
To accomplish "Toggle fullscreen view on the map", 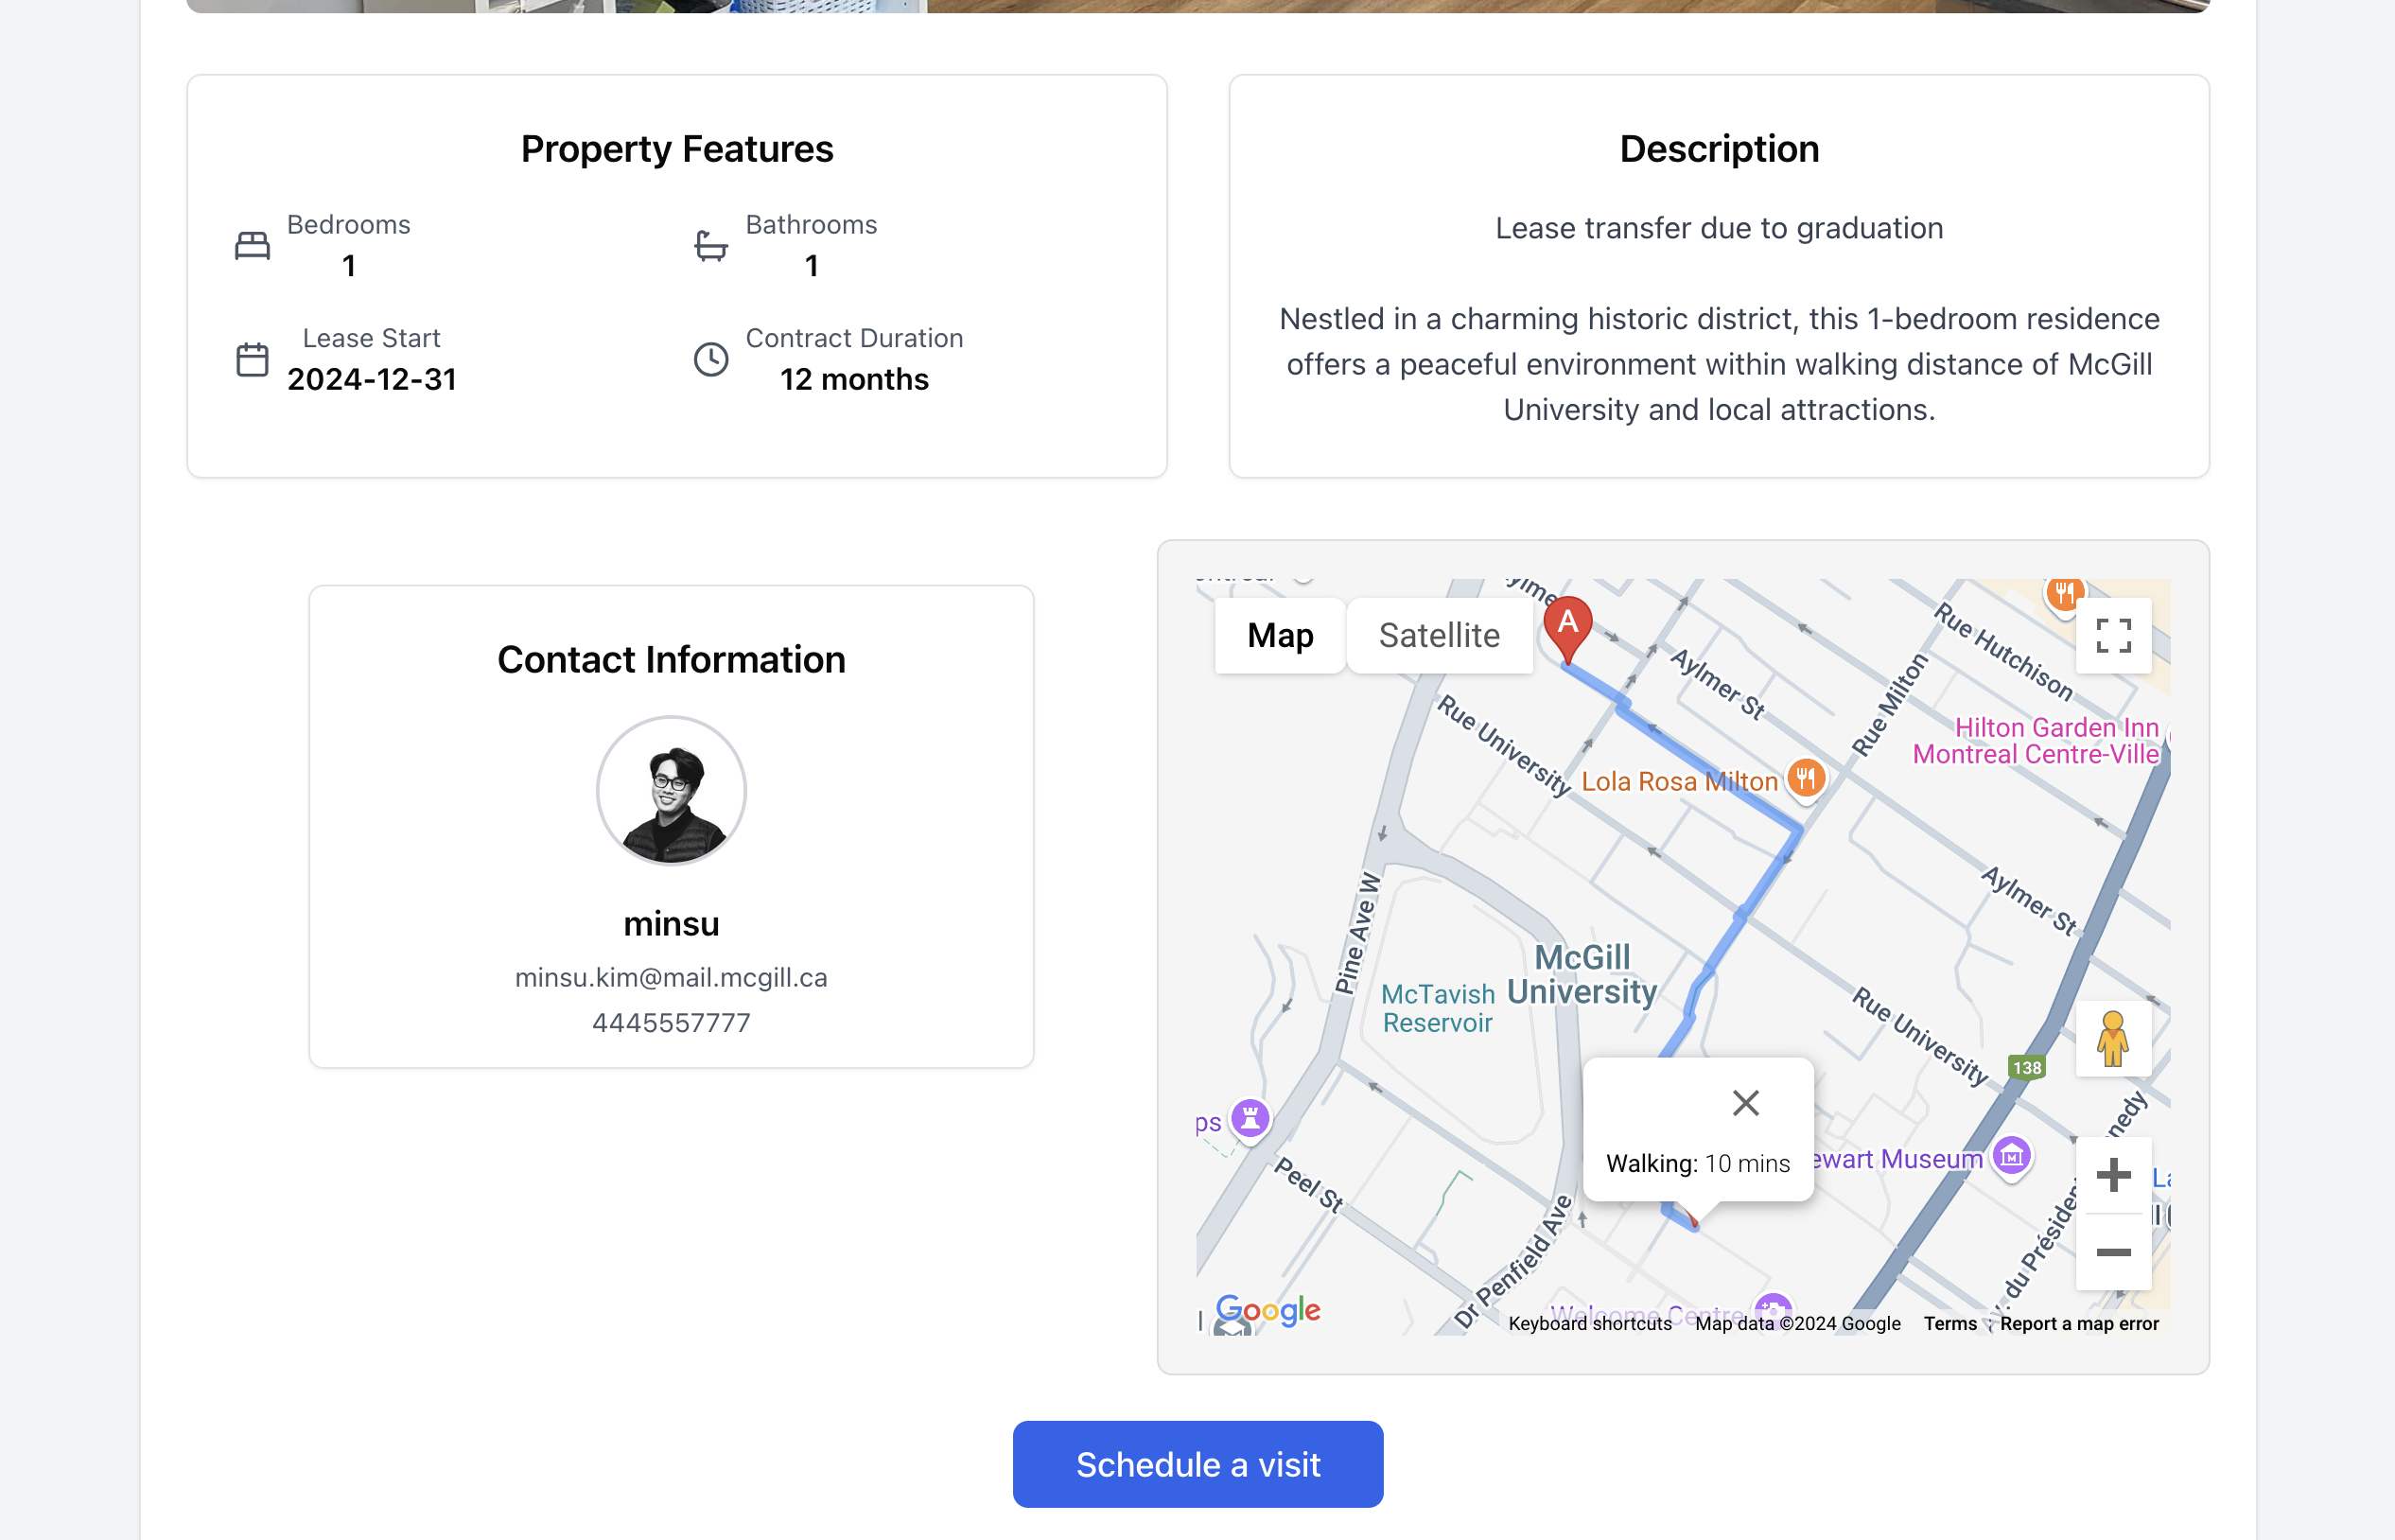I will click(2112, 636).
